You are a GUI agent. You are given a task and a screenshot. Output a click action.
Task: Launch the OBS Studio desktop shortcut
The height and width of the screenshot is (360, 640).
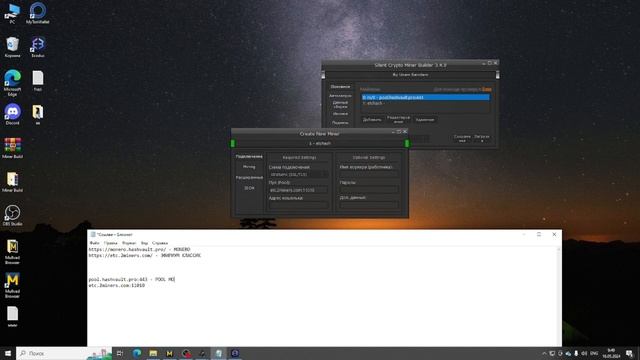12,215
